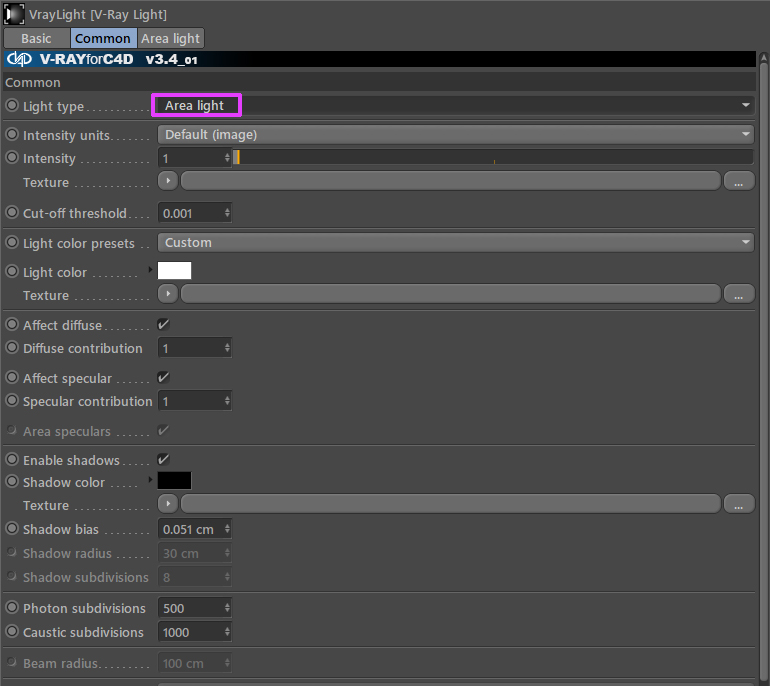The width and height of the screenshot is (770, 686).
Task: Toggle animation dot for Intensity units
Action: pos(12,134)
